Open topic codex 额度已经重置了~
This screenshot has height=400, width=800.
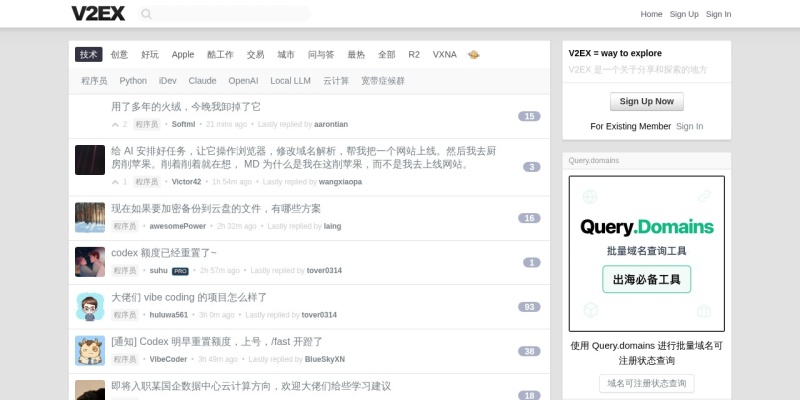(x=164, y=253)
